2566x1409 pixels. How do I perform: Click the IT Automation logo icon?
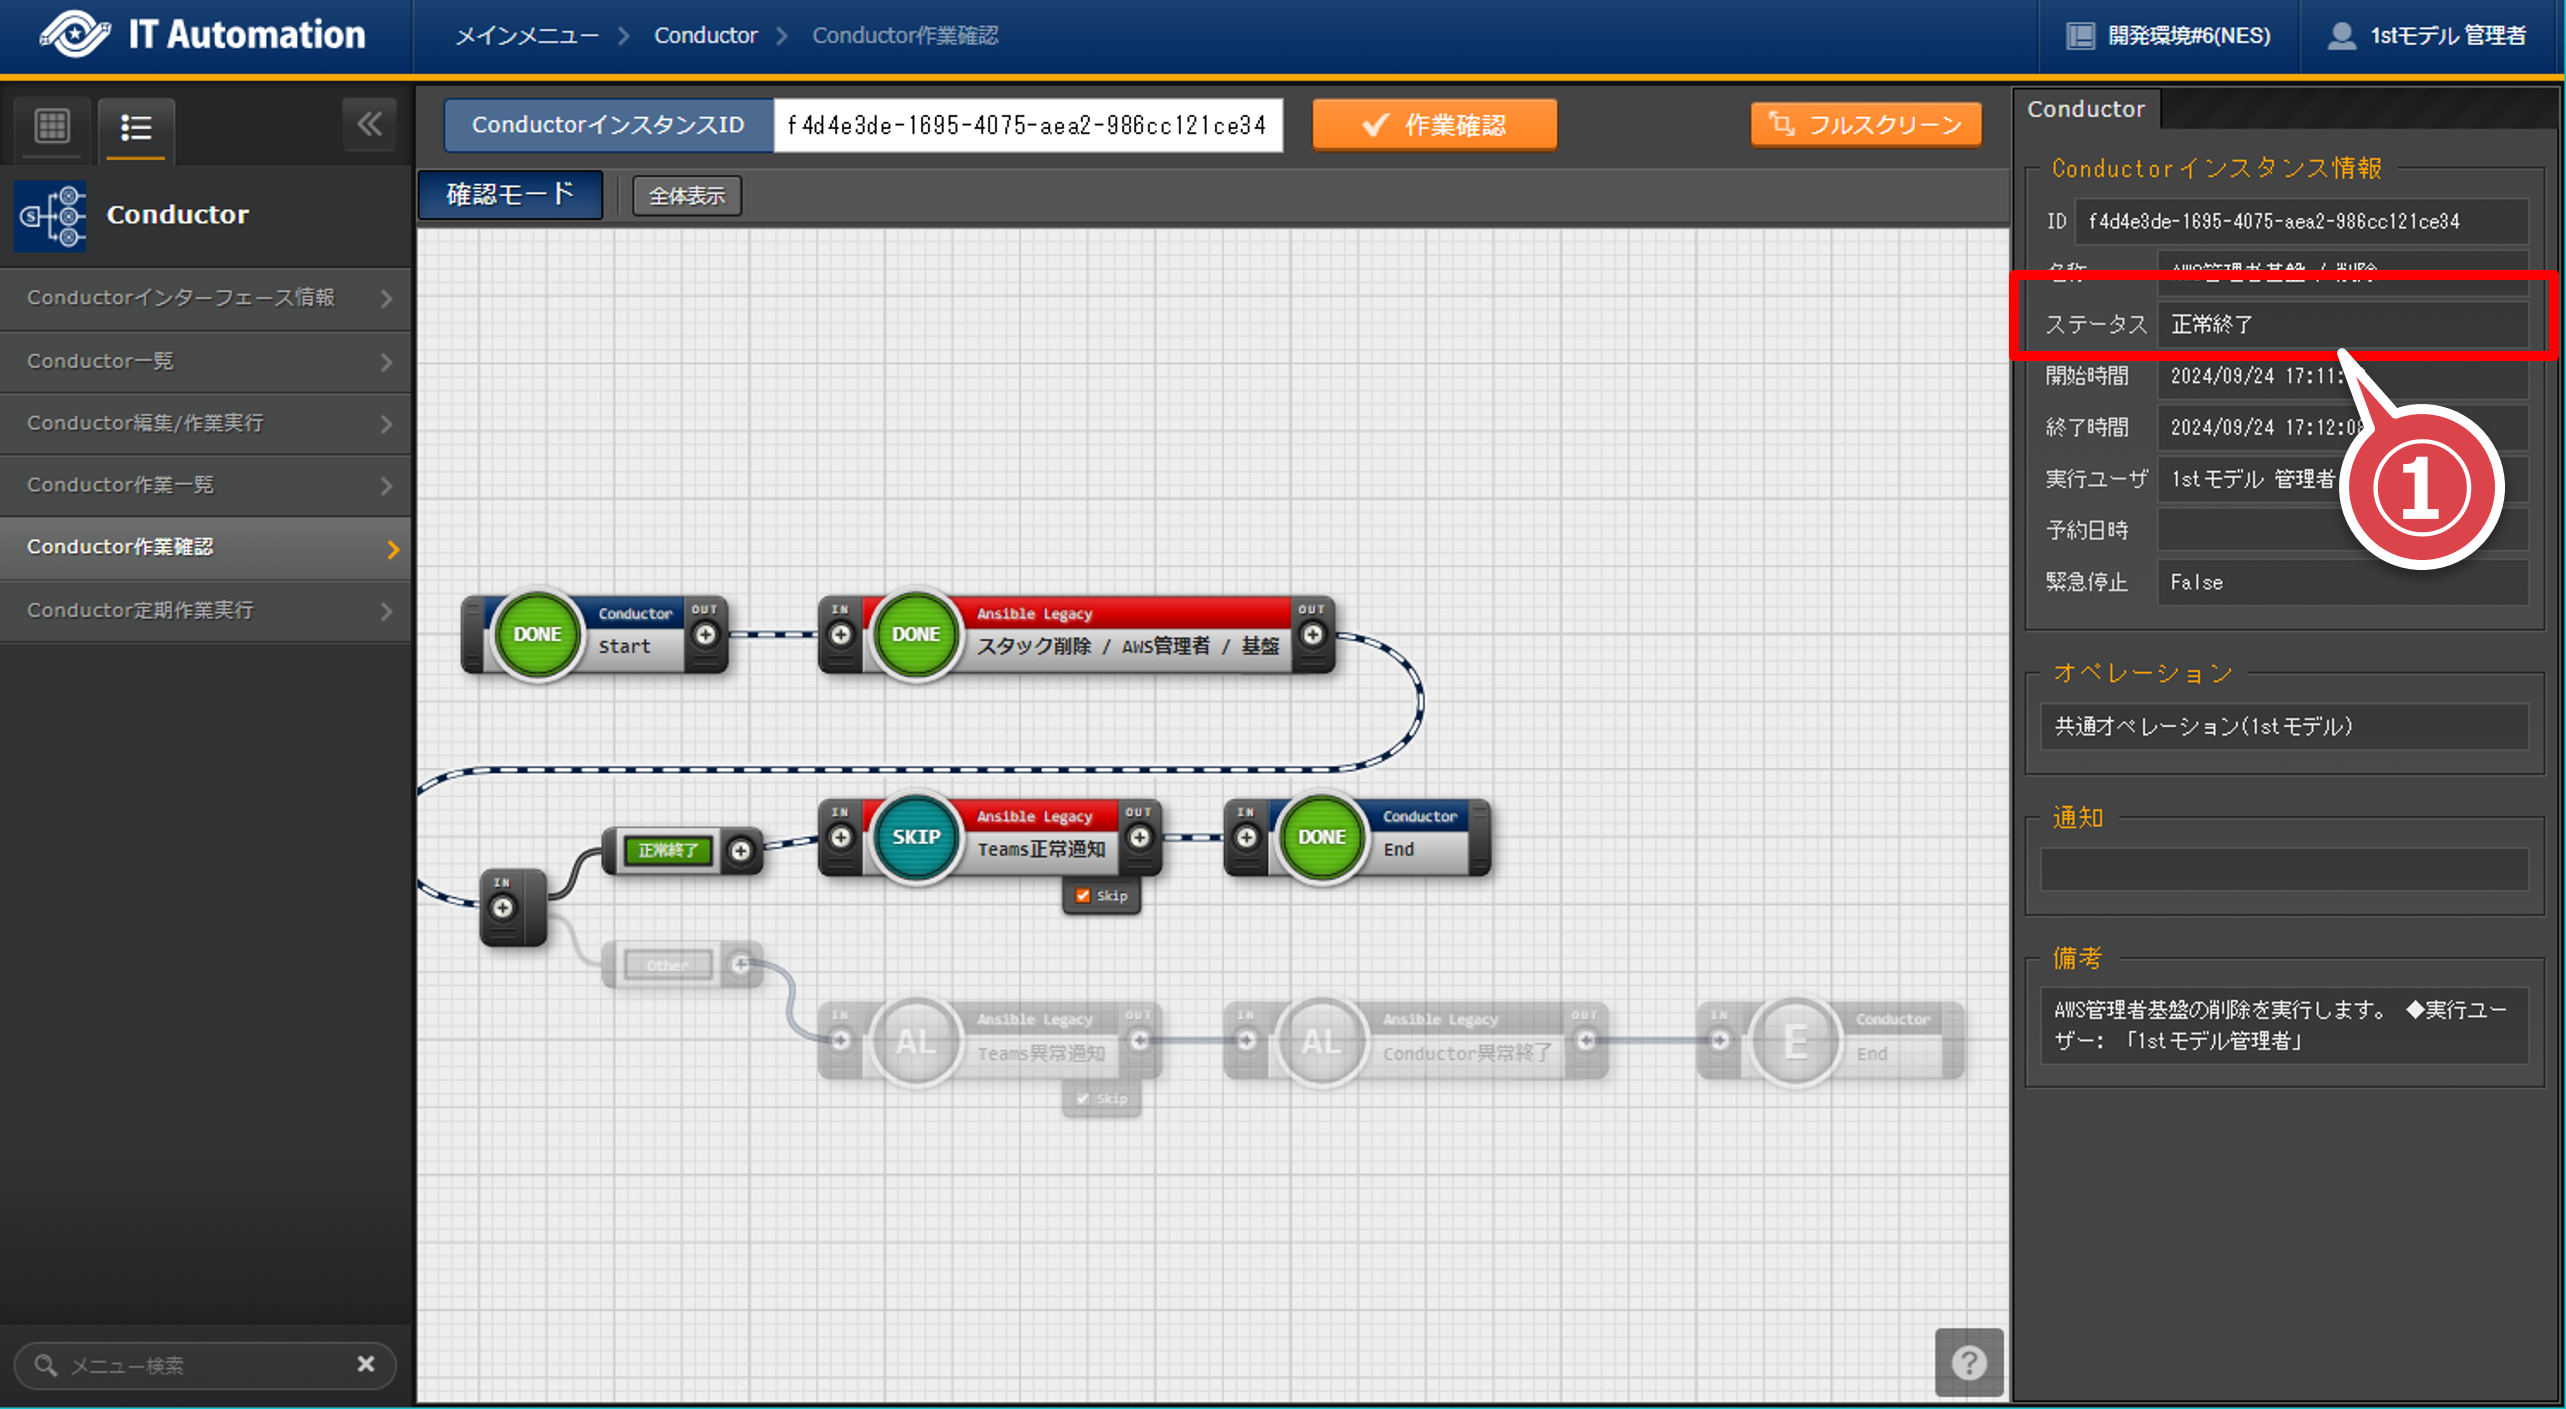tap(75, 35)
